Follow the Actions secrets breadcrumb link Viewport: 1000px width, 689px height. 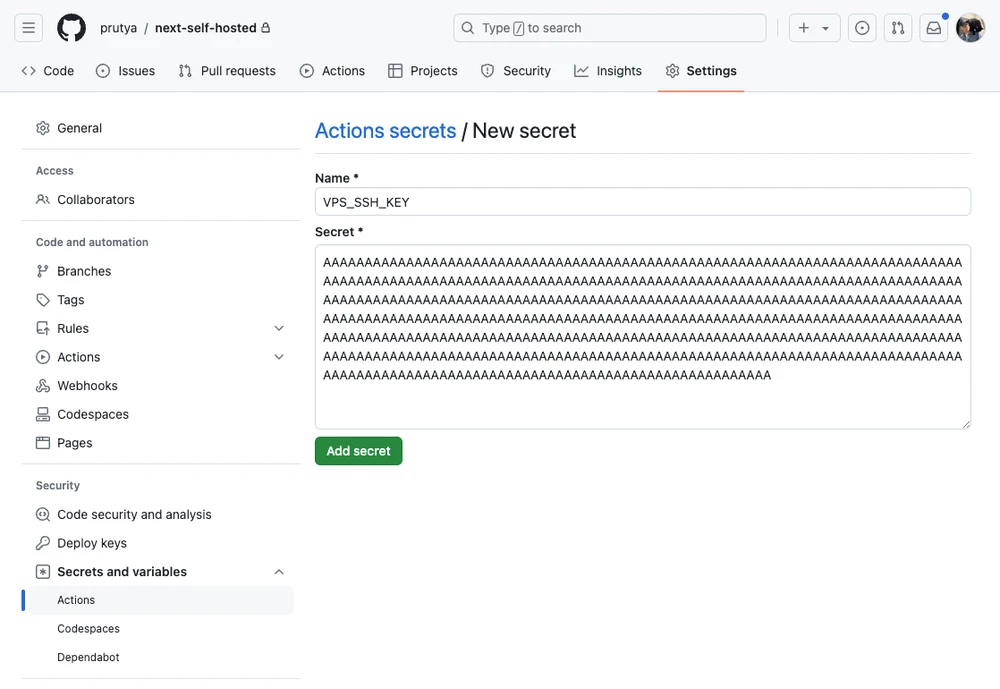click(385, 131)
